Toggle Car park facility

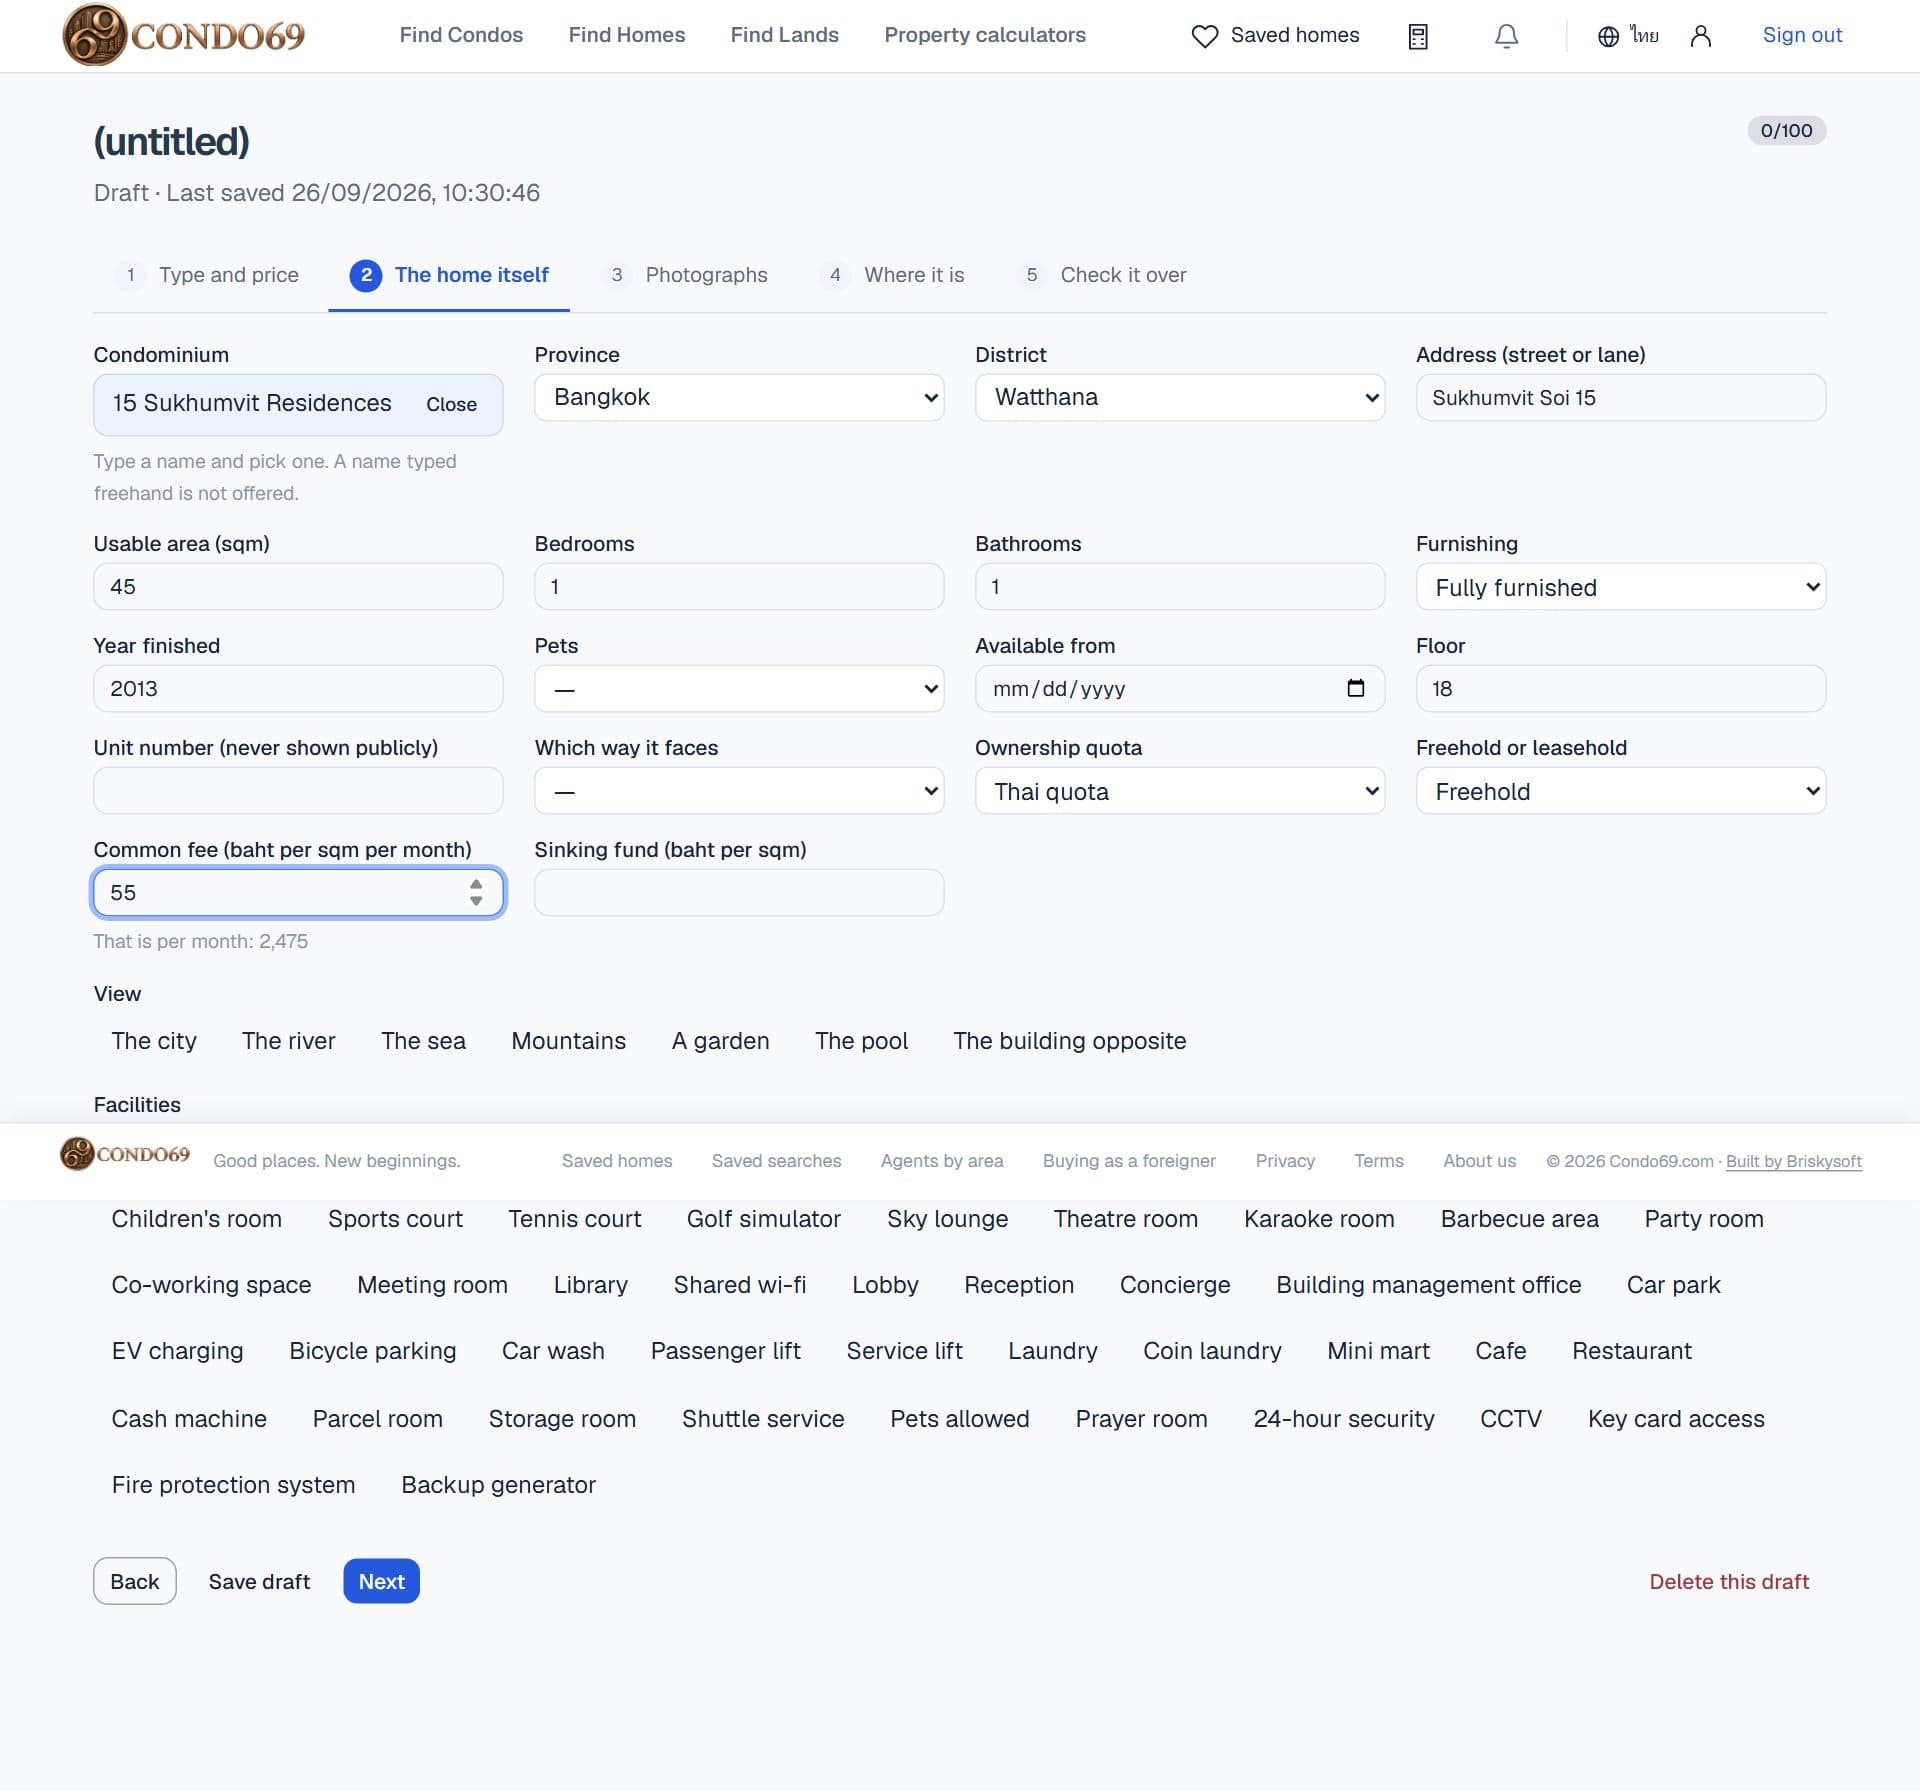[x=1673, y=1285]
